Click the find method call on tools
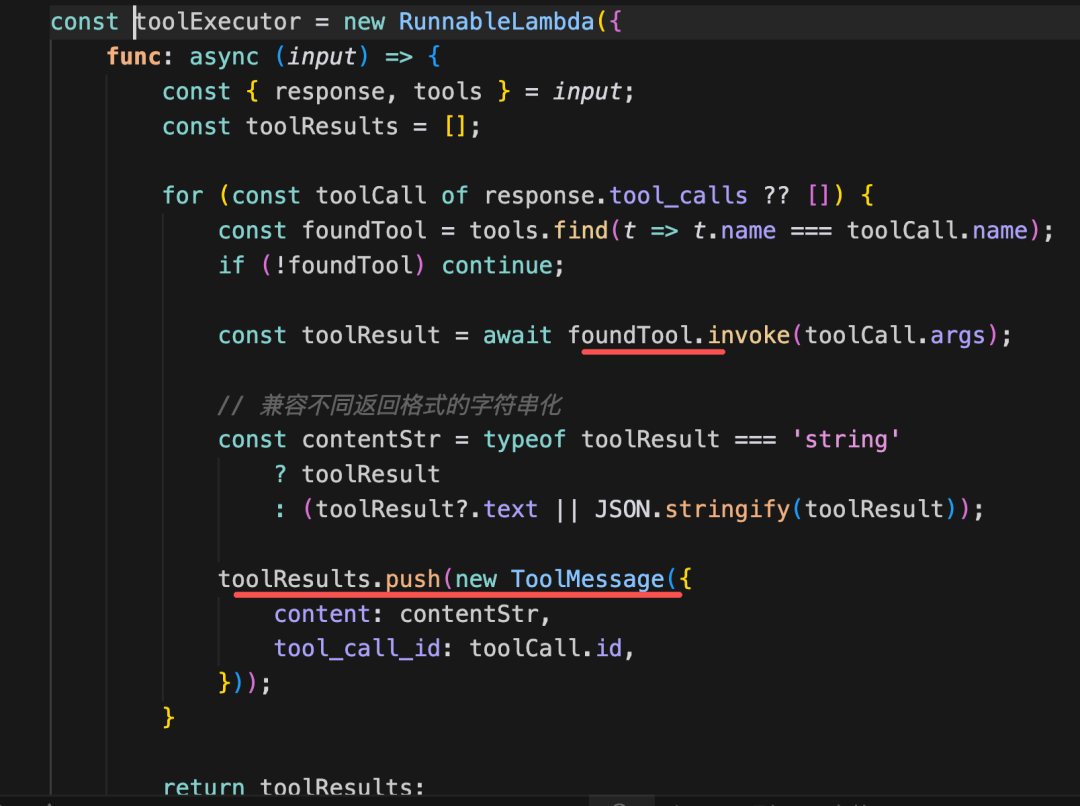The height and width of the screenshot is (806, 1080). pos(581,230)
